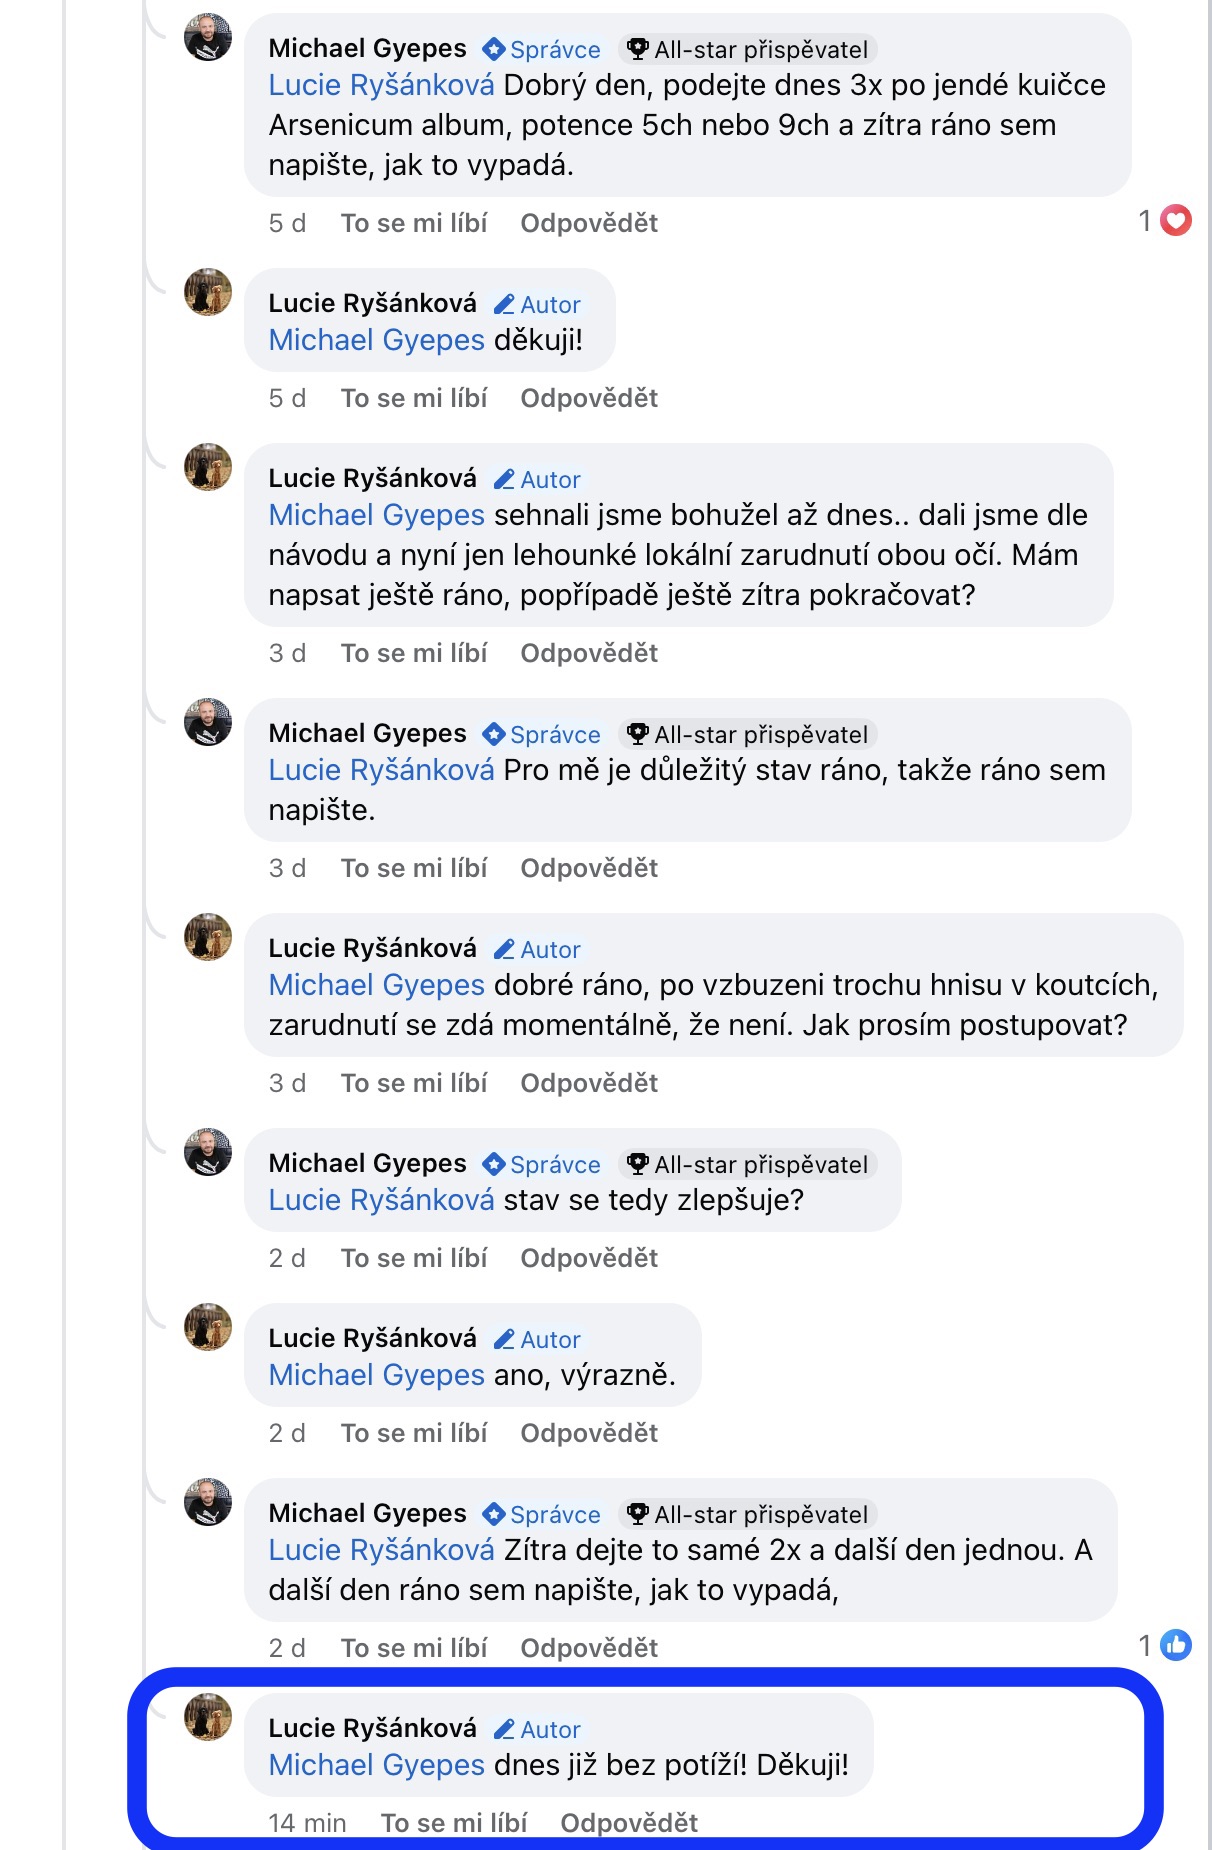
Task: Click the All-star přispěvatel badge on the 'Zítra dejte' comment
Action: point(747,1514)
